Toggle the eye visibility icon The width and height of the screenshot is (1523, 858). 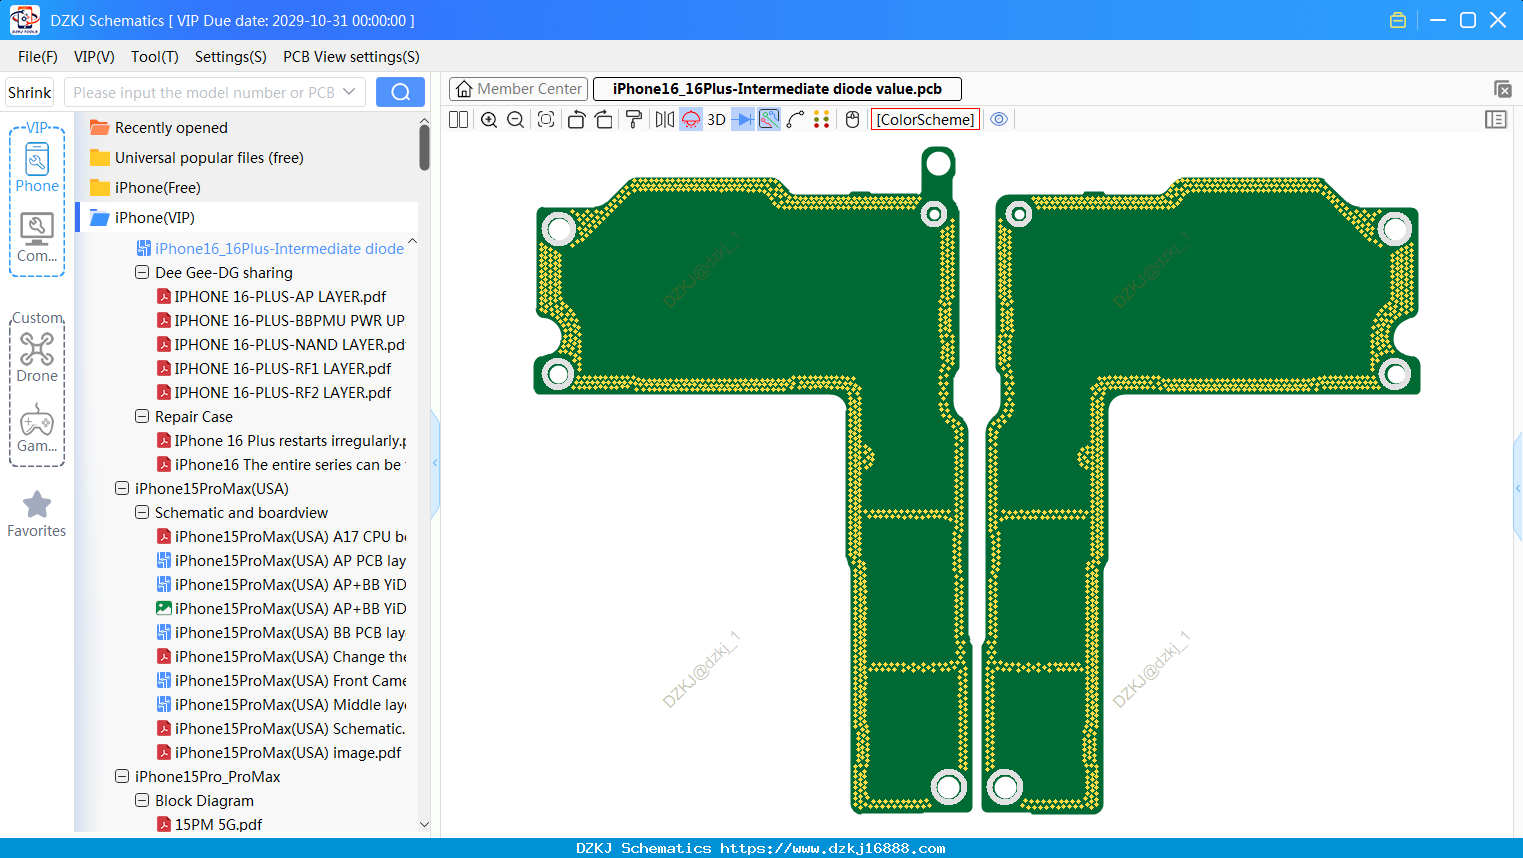[x=999, y=119]
